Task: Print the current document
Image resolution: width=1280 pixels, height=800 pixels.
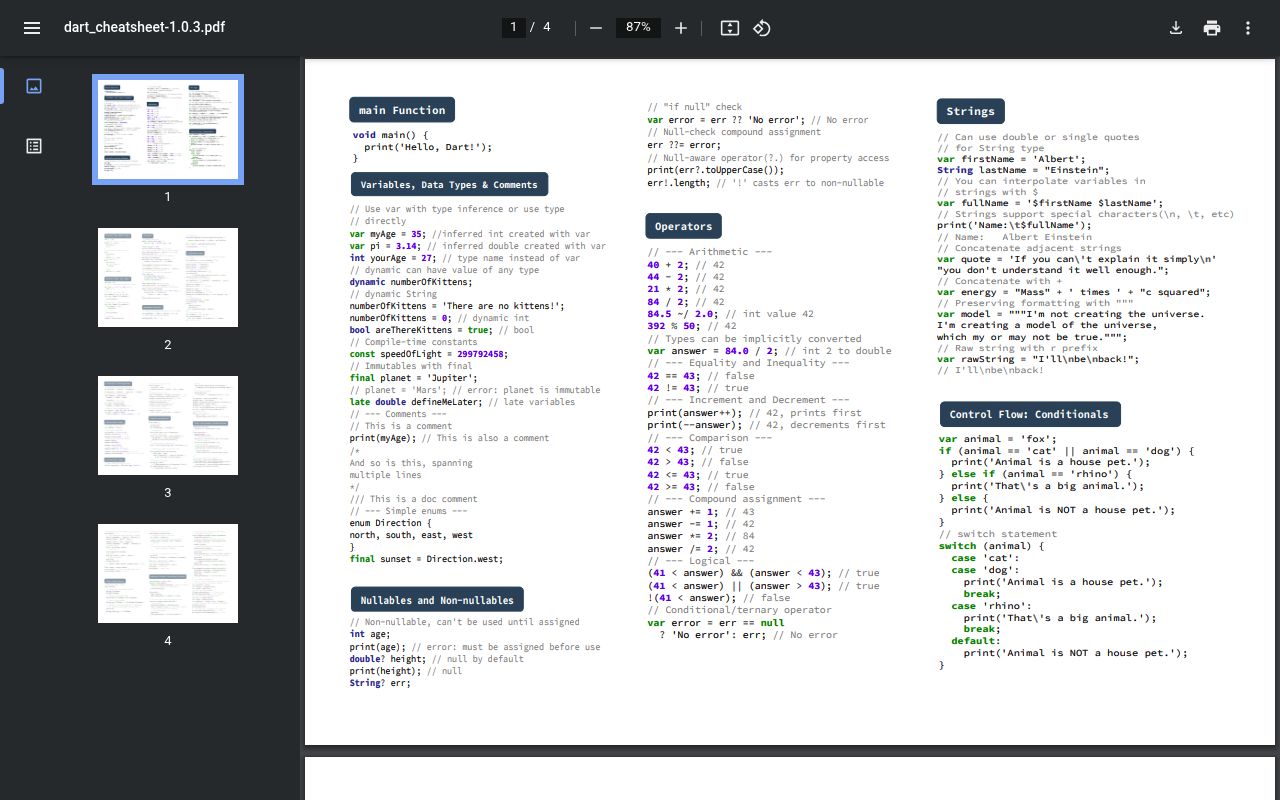Action: pyautogui.click(x=1211, y=28)
